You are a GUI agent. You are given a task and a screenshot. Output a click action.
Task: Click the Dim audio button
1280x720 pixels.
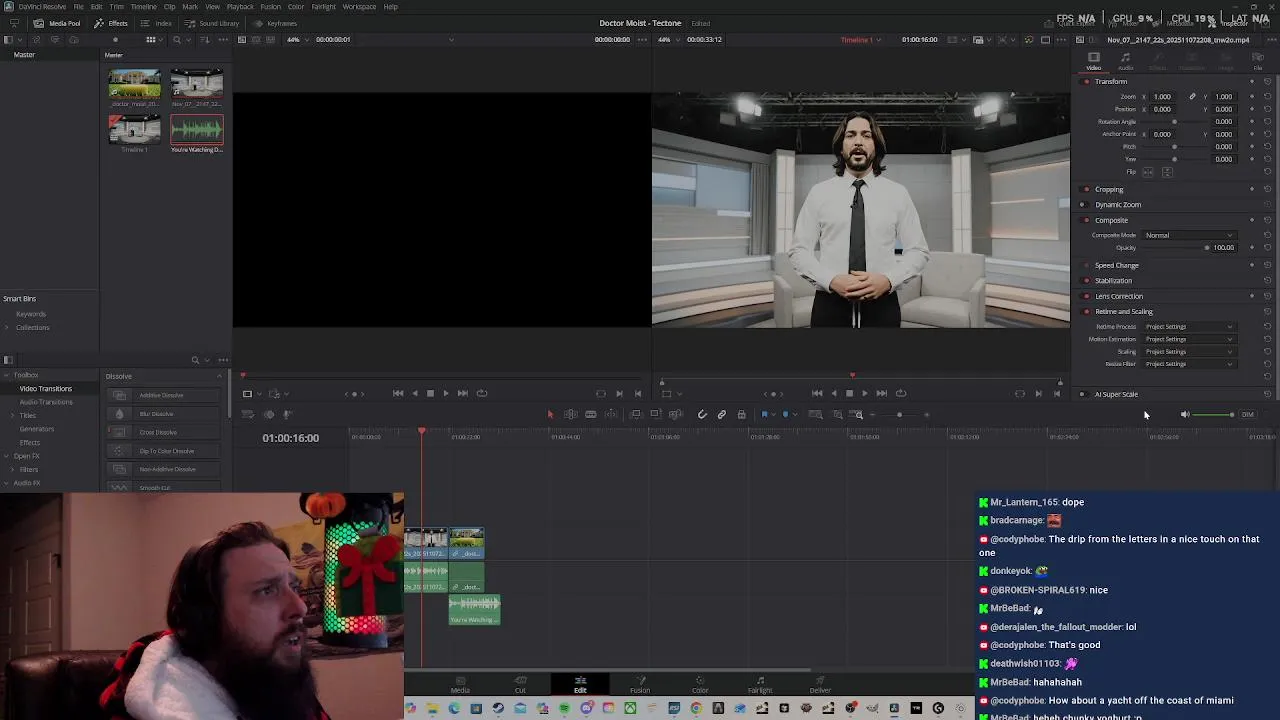1247,414
